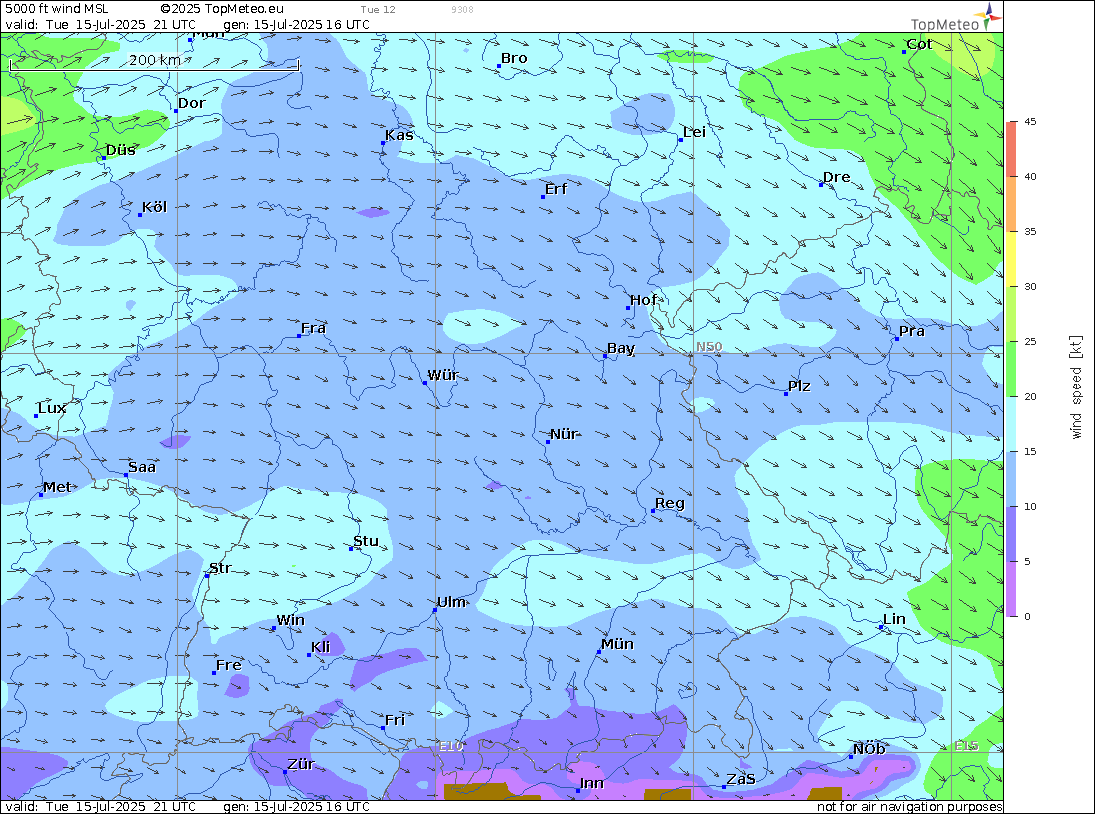Screen dimensions: 1095x814
Task: Click the "Erf" city label
Action: click(x=556, y=189)
